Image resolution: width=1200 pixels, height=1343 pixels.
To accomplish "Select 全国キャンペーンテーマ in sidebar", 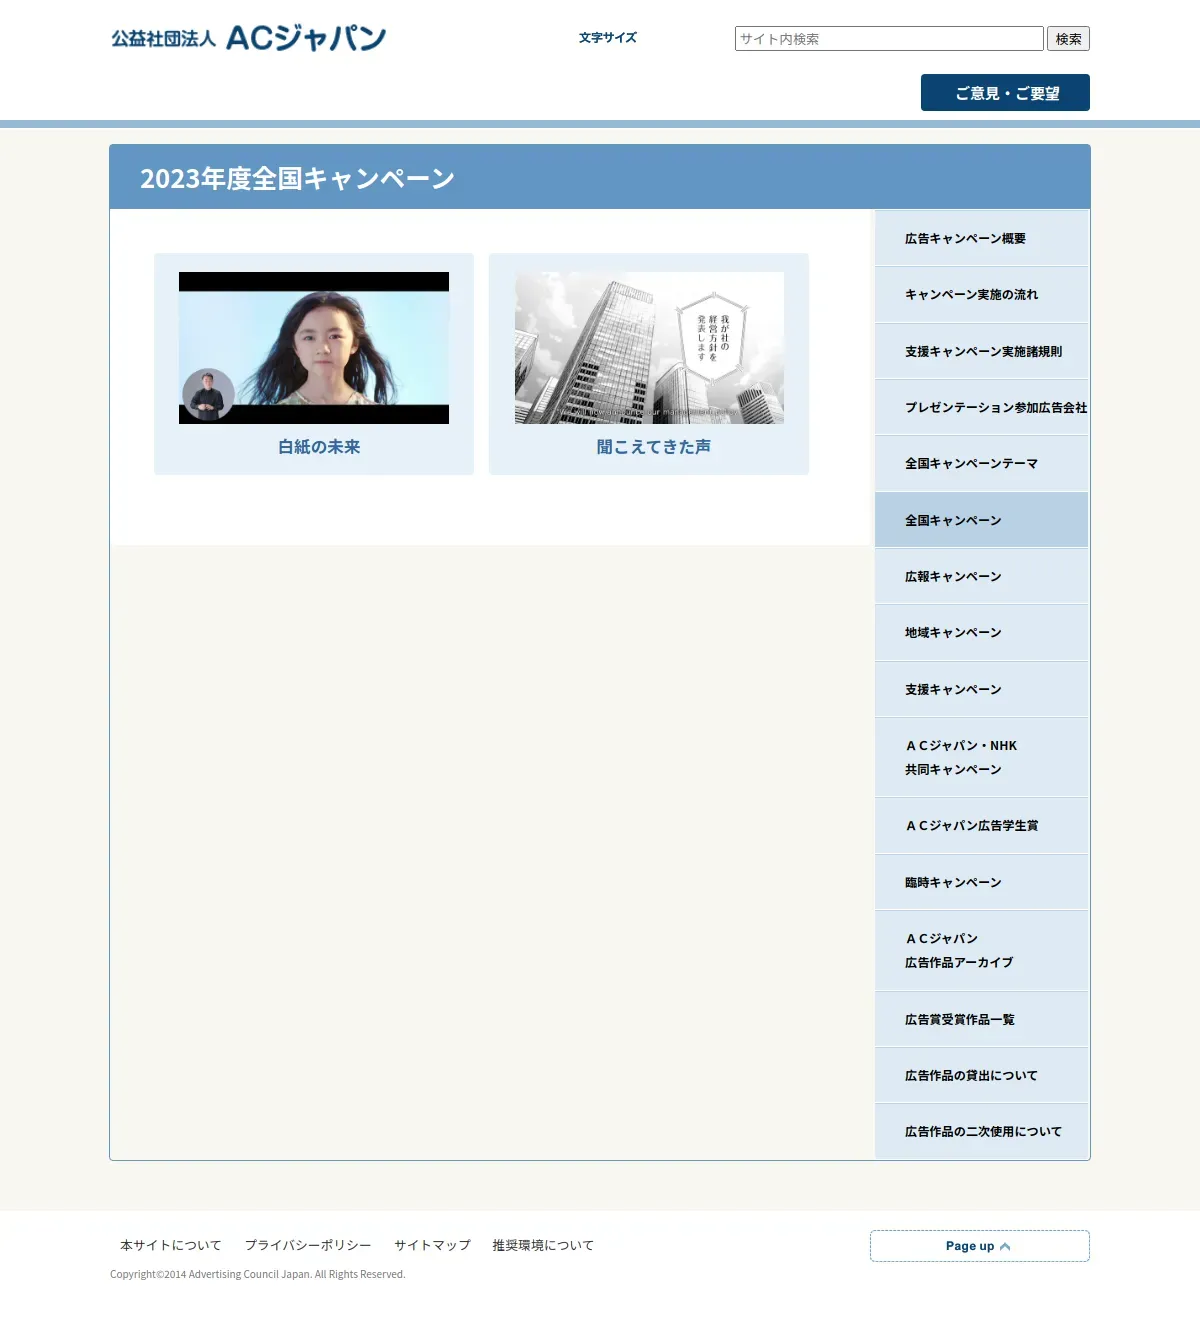I will click(982, 464).
